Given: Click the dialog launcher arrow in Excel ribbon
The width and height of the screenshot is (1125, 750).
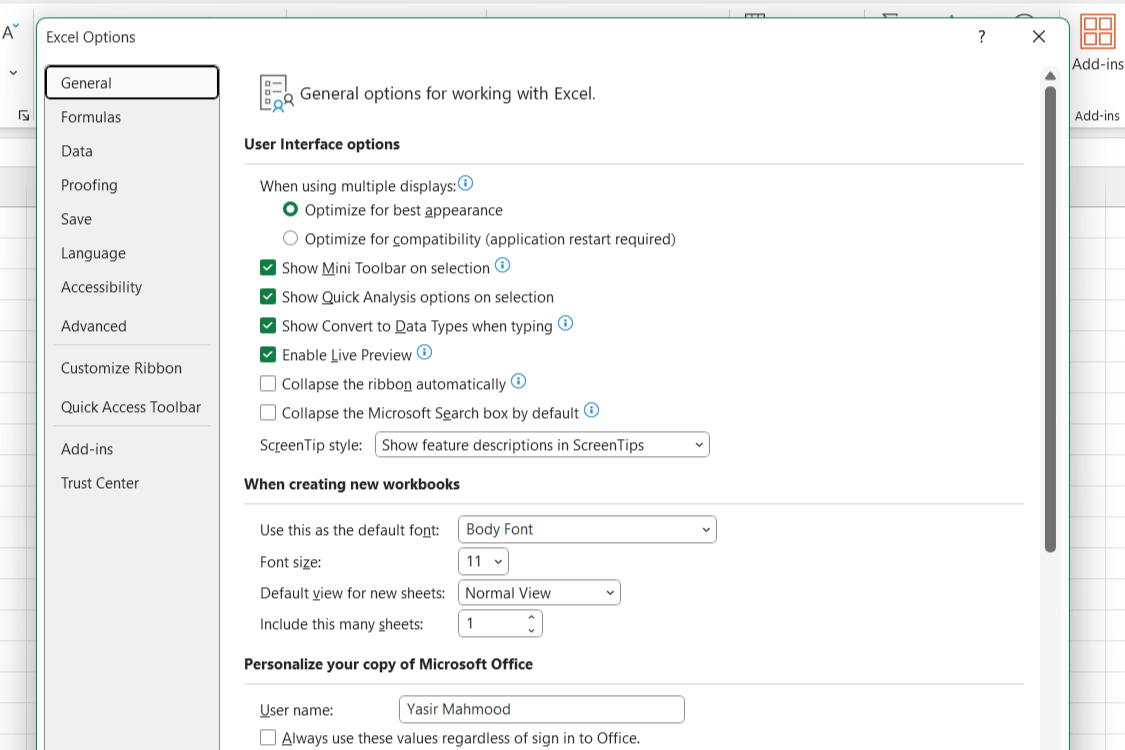Looking at the screenshot, I should coord(24,116).
